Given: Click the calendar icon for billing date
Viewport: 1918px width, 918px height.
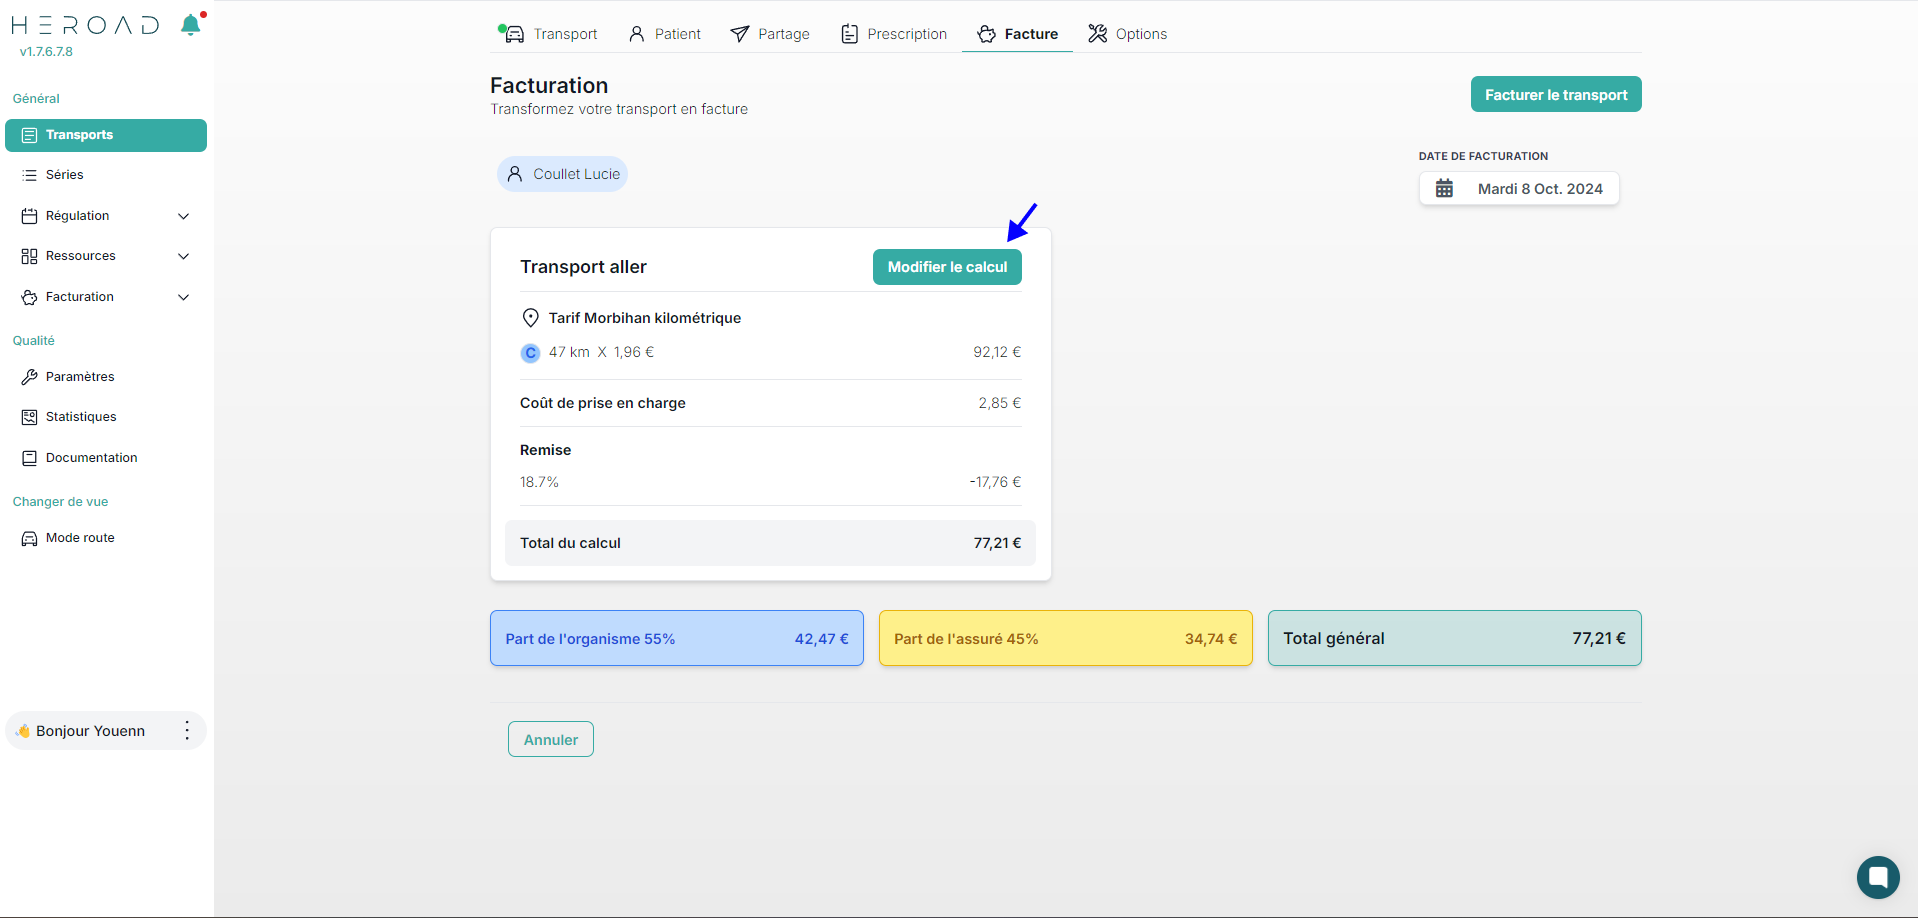Looking at the screenshot, I should [1444, 189].
